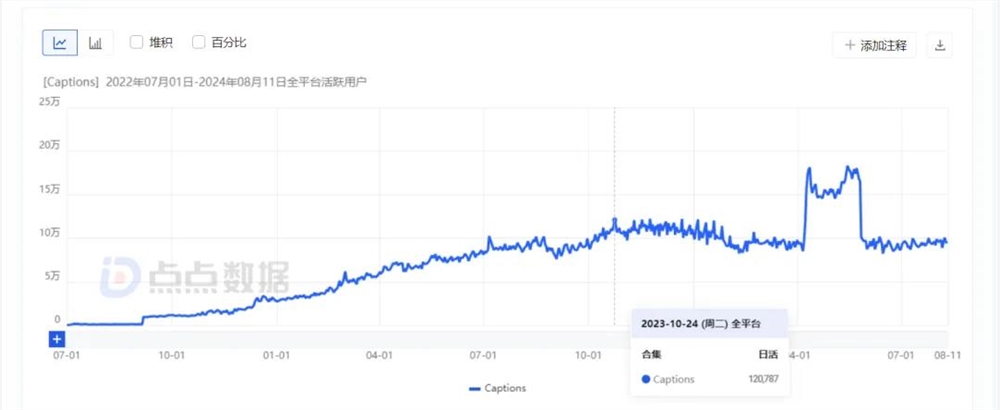Click the 25万 y-axis label
This screenshot has height=410, width=1000.
pyautogui.click(x=50, y=102)
